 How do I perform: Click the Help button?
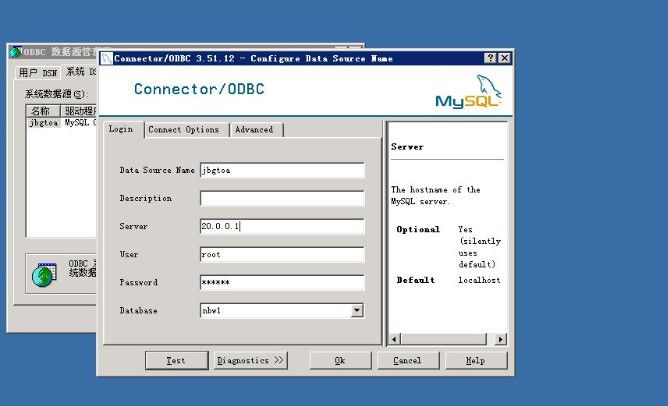pyautogui.click(x=476, y=360)
